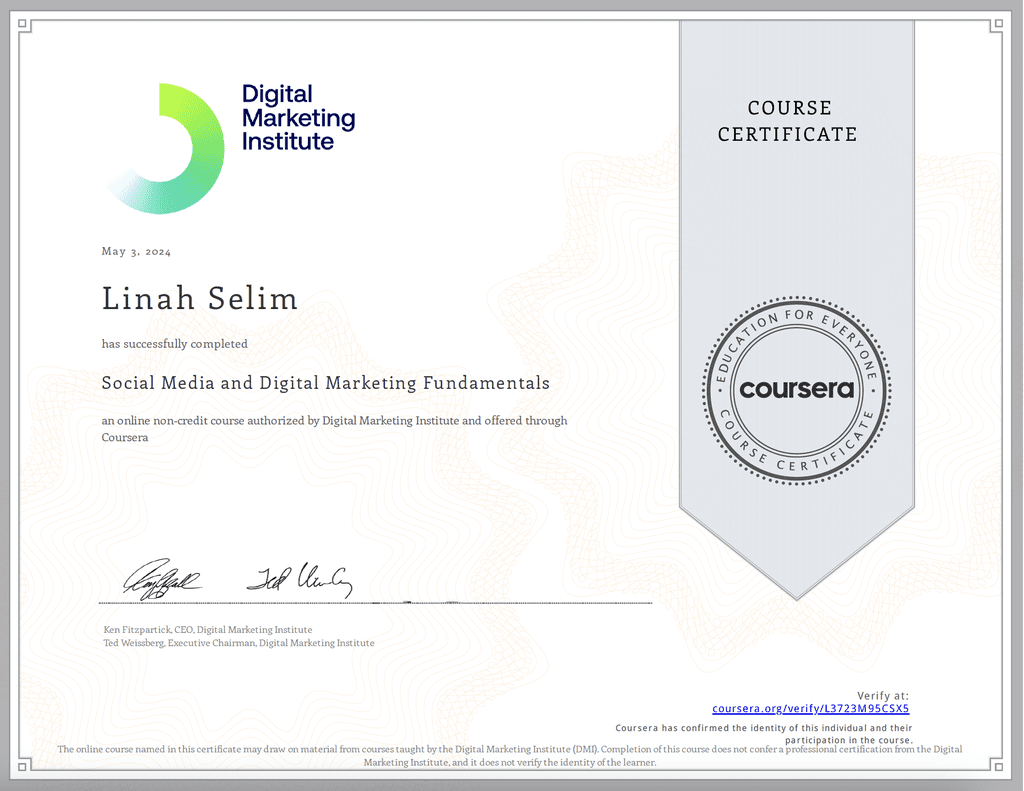
Task: Click Ken Fitzpatrick's signature
Action: [x=162, y=579]
